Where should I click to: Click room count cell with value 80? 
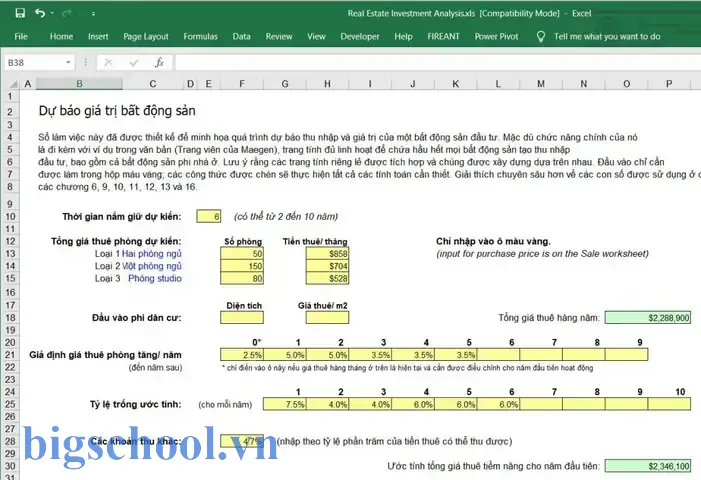coord(242,278)
